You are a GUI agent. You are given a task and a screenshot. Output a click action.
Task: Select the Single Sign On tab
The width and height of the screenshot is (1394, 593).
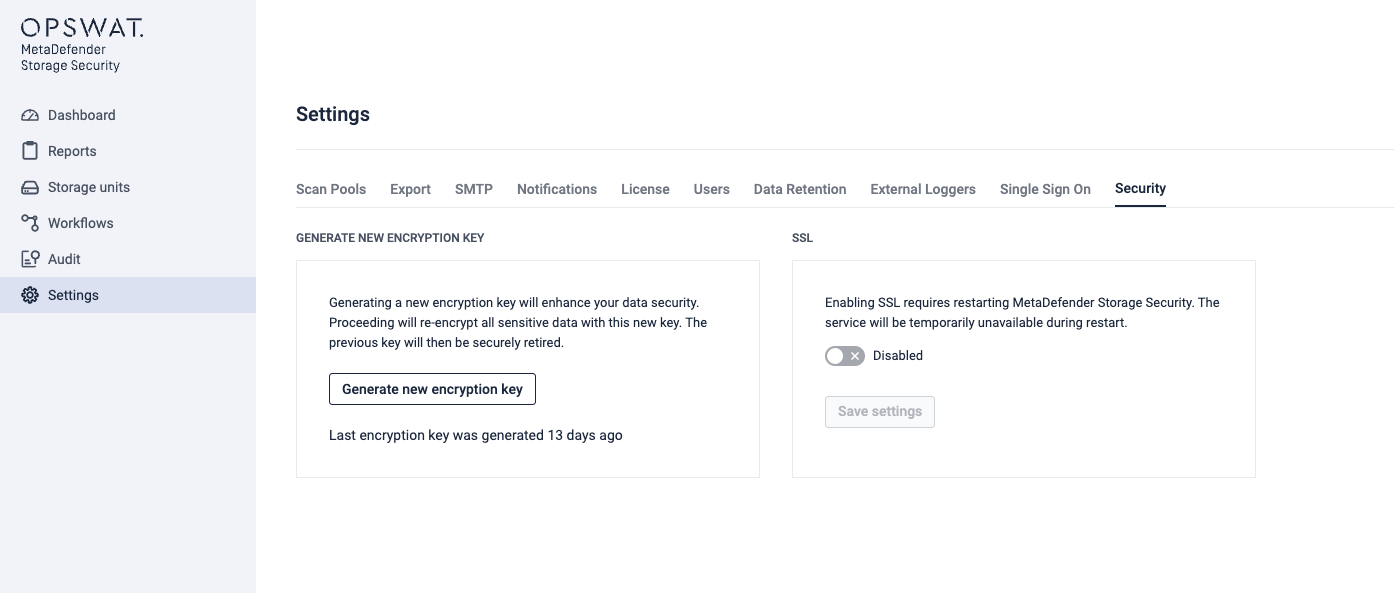click(1045, 189)
